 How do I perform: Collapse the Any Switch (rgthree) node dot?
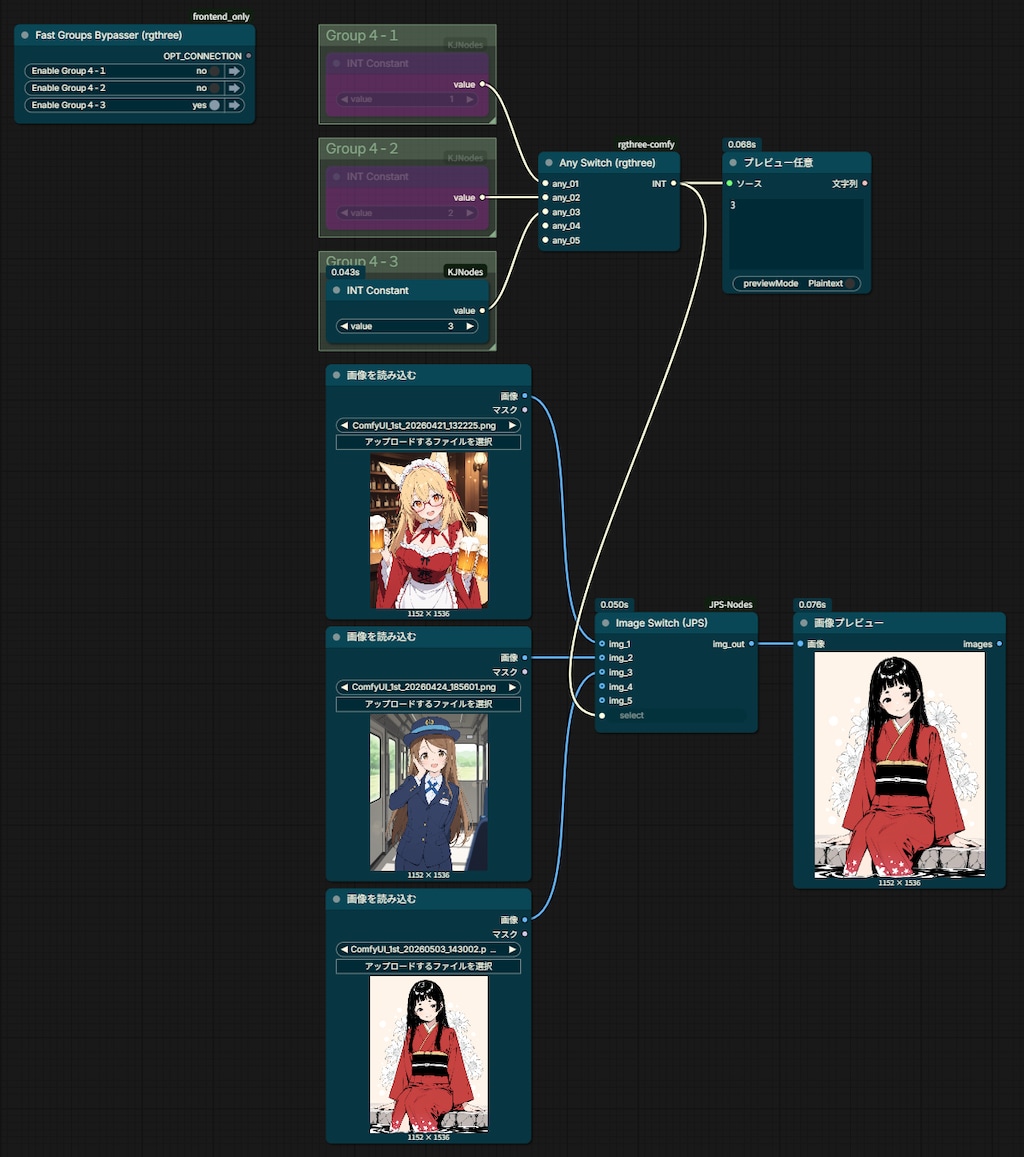[x=549, y=162]
